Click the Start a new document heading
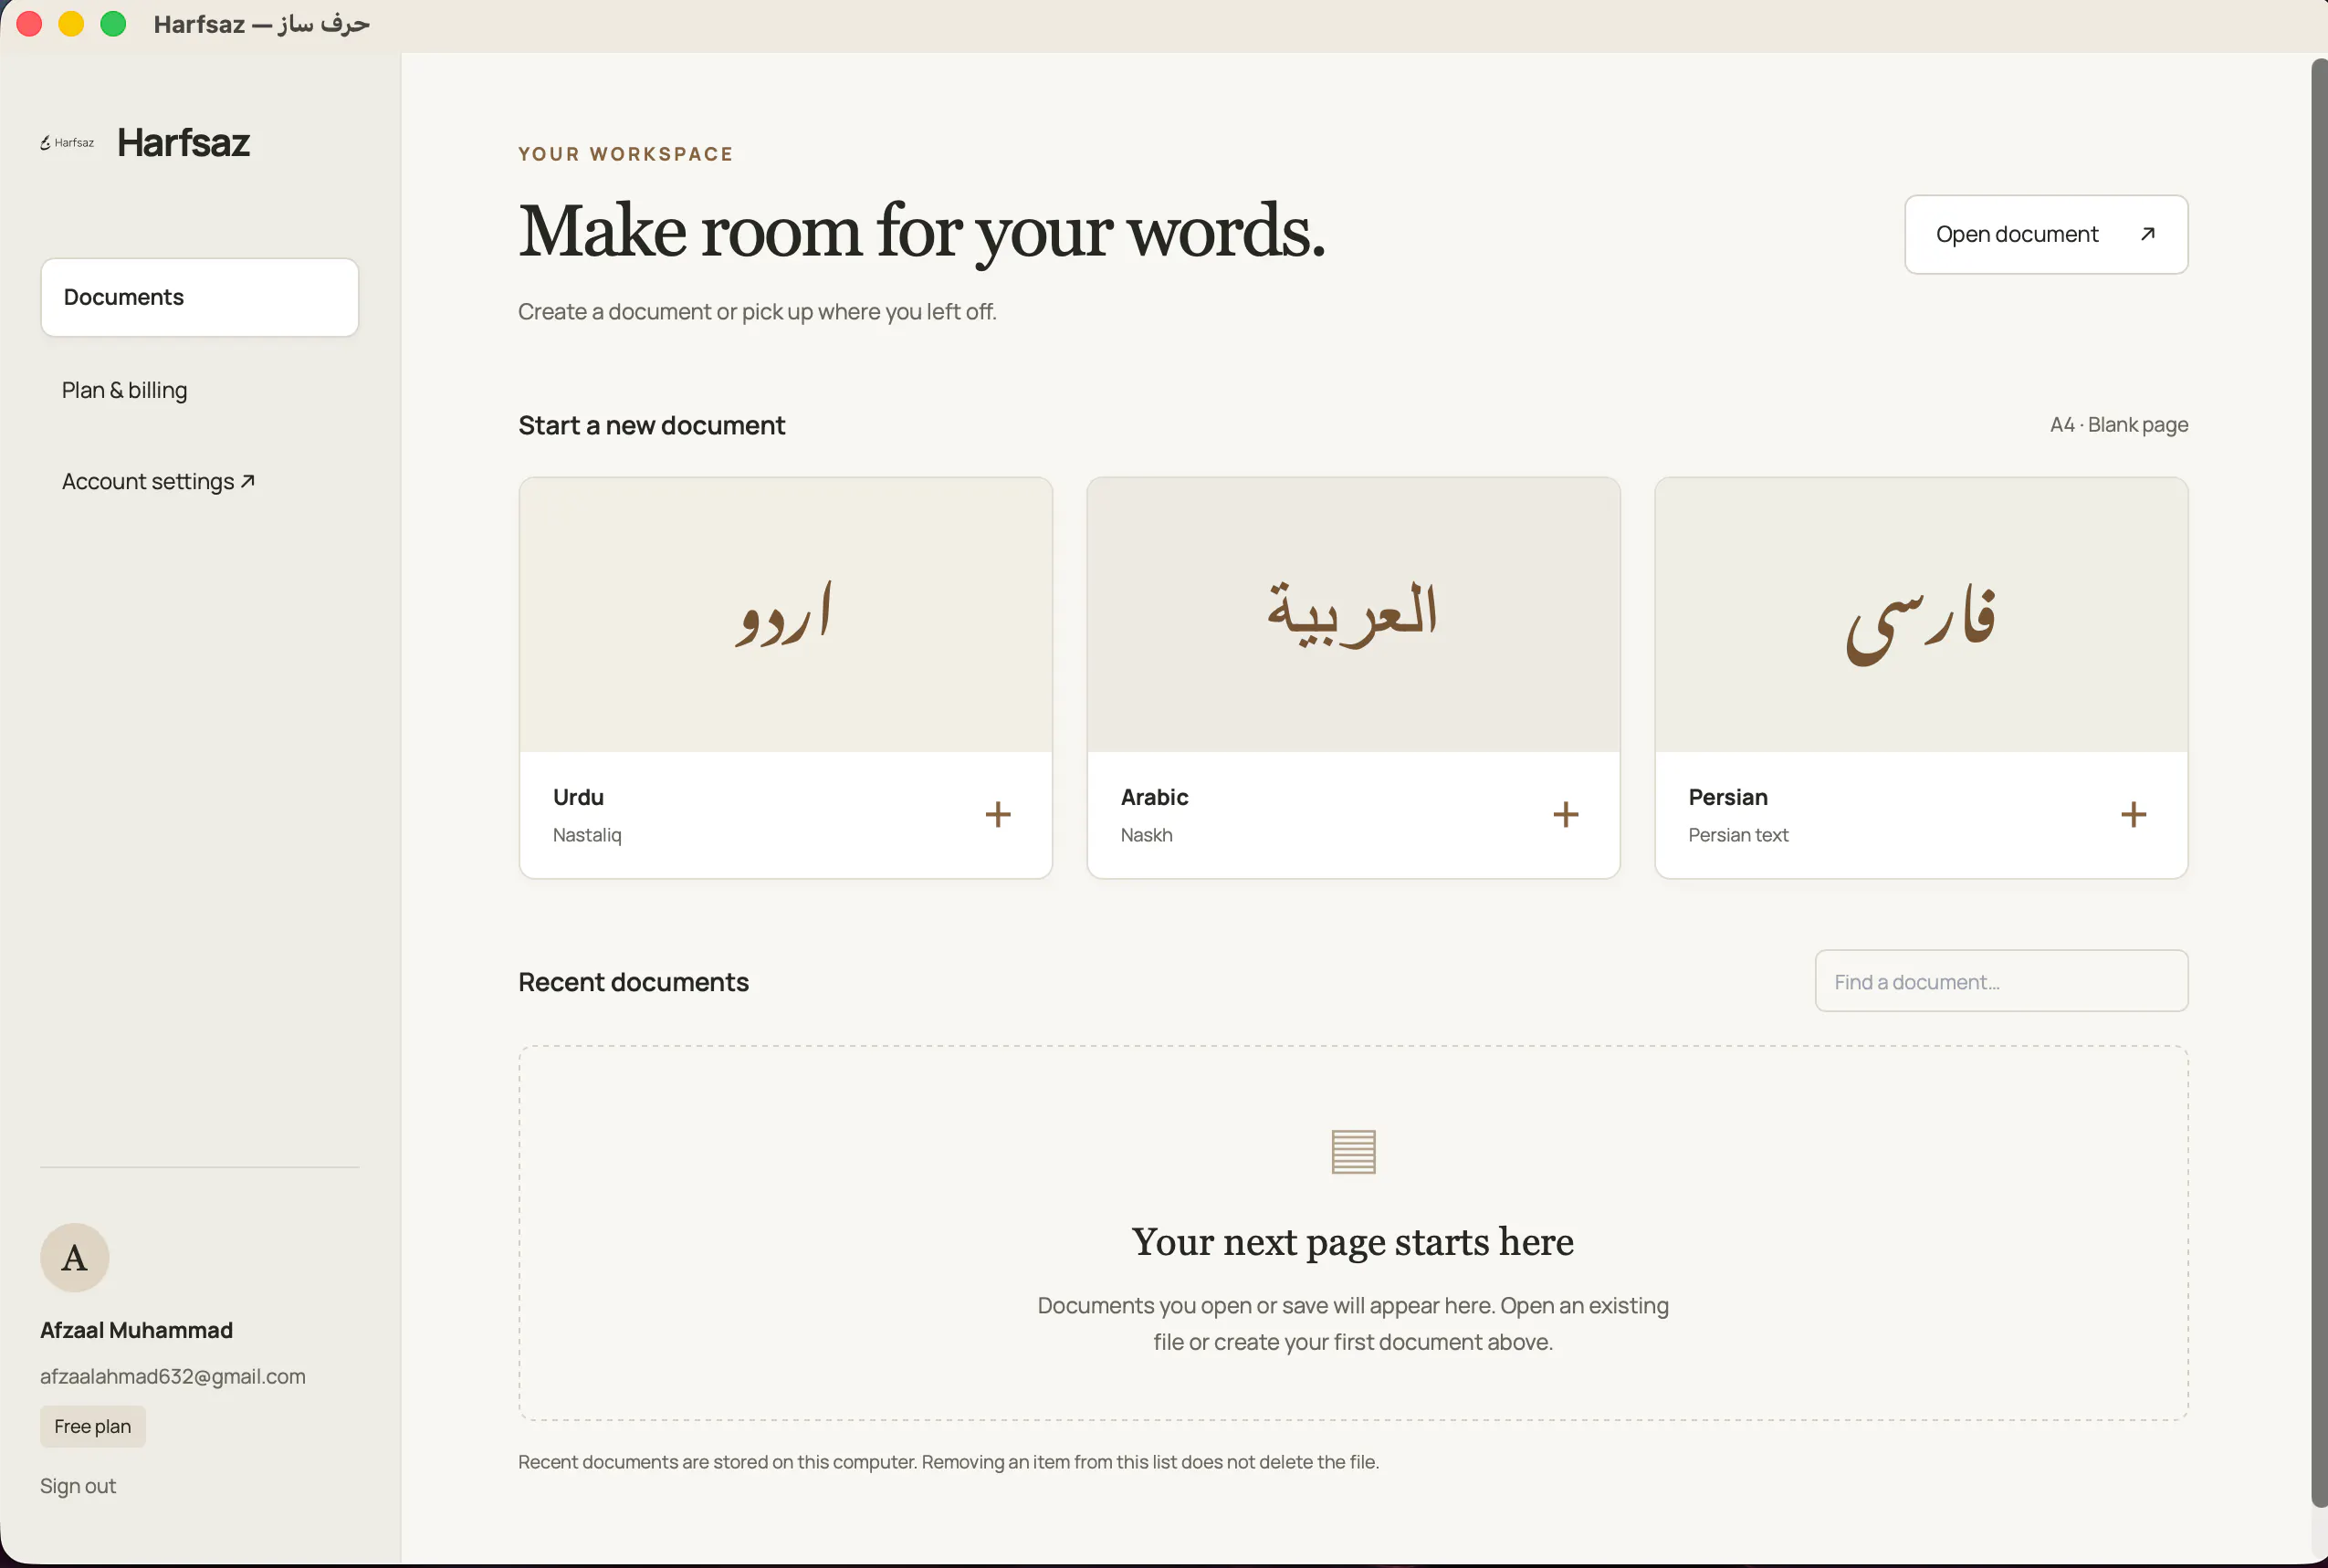2328x1568 pixels. [652, 425]
